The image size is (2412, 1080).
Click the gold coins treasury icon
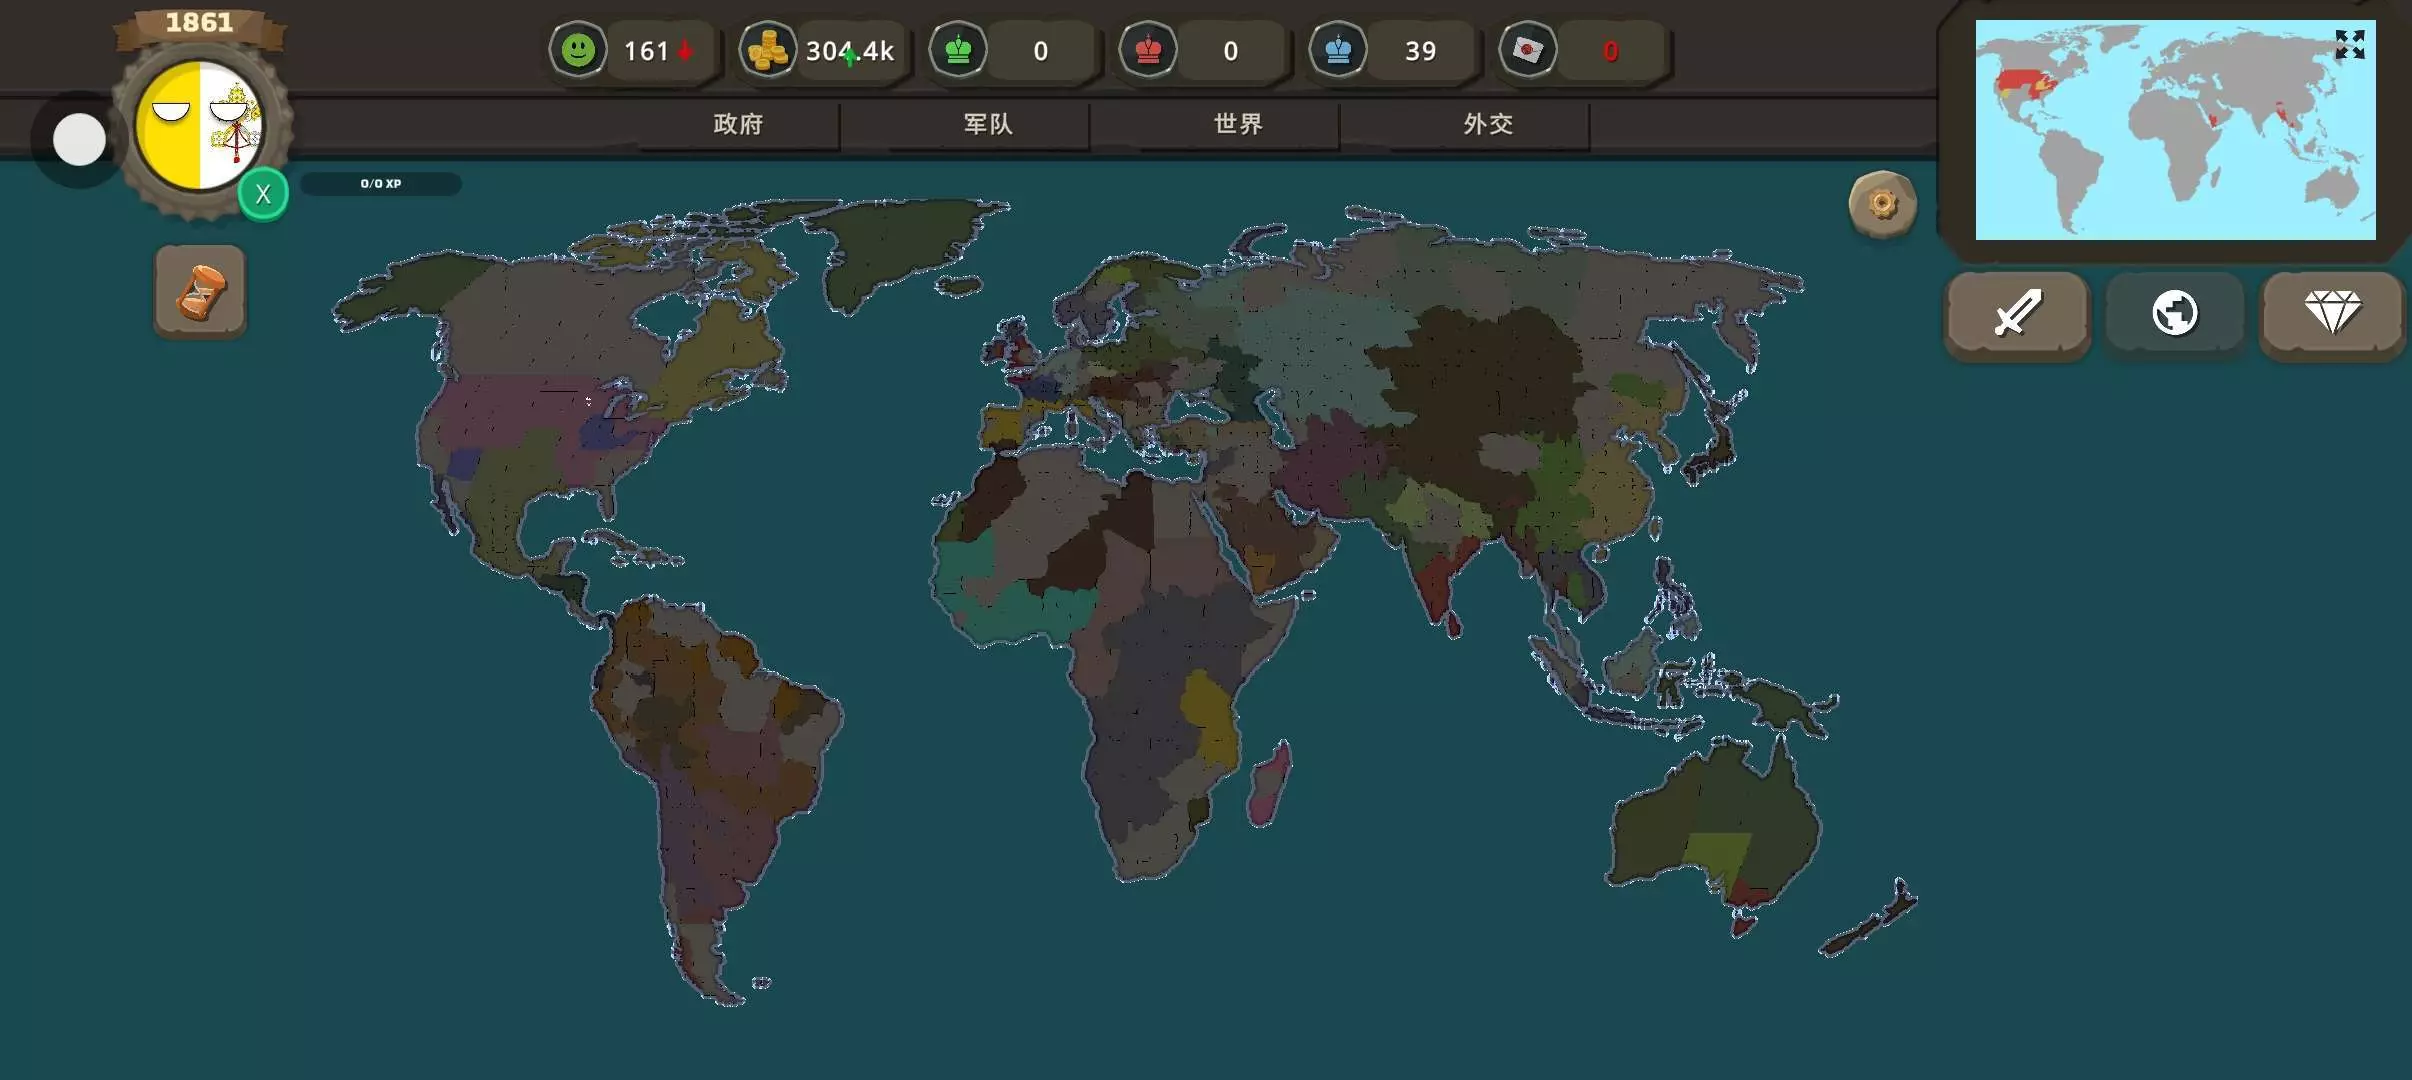pyautogui.click(x=767, y=50)
